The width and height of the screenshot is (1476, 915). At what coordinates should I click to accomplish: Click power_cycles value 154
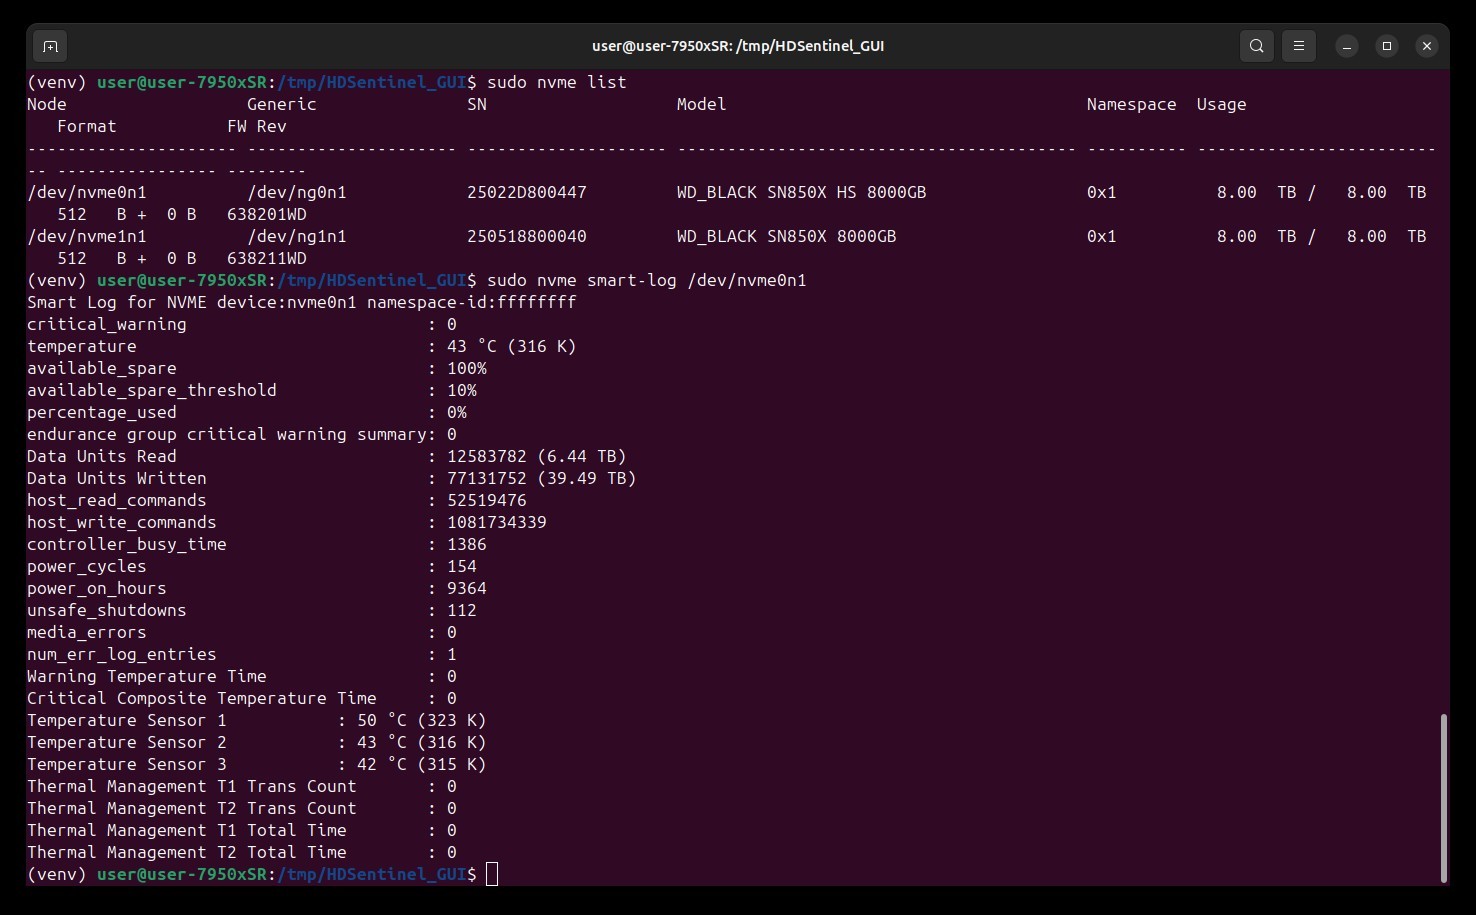pyautogui.click(x=462, y=566)
